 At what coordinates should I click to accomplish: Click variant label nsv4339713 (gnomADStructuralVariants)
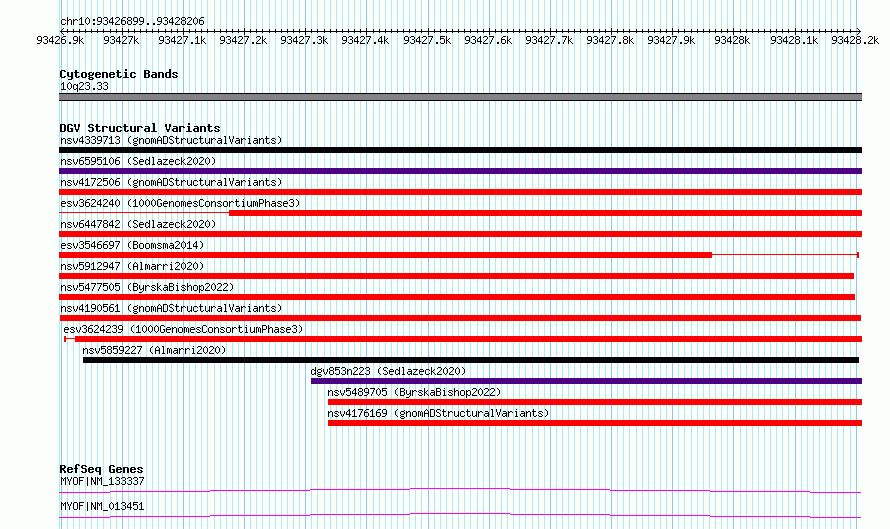click(171, 140)
